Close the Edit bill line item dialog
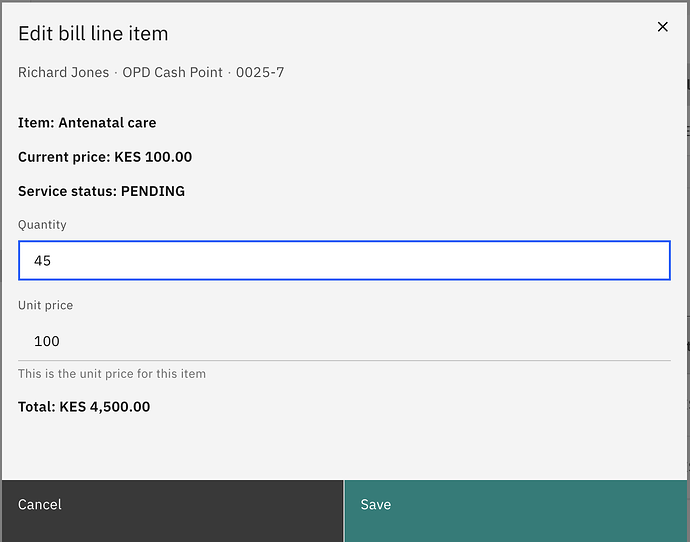690x542 pixels. pyautogui.click(x=662, y=27)
